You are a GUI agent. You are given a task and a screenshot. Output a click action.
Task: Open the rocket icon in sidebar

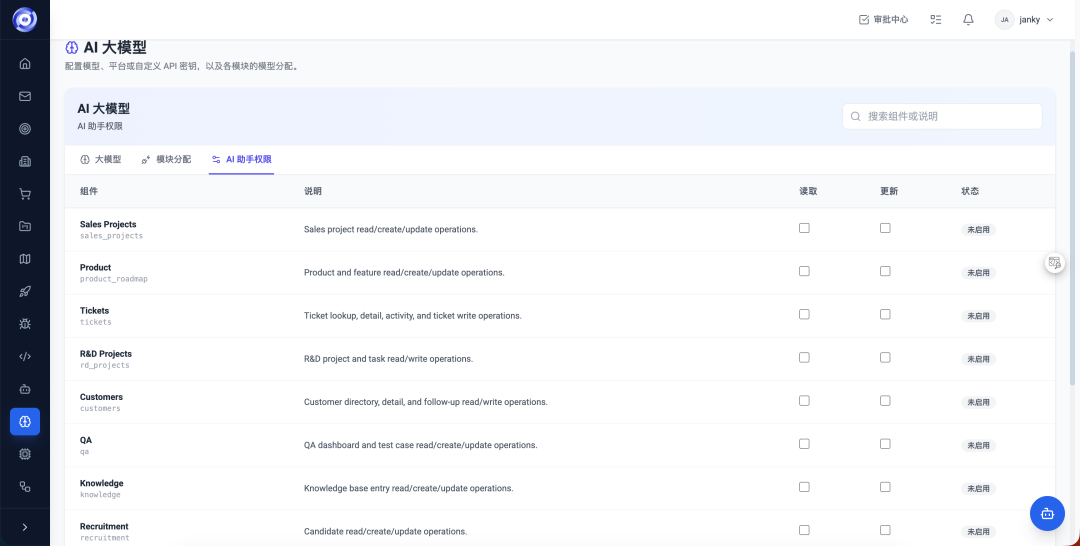(25, 291)
